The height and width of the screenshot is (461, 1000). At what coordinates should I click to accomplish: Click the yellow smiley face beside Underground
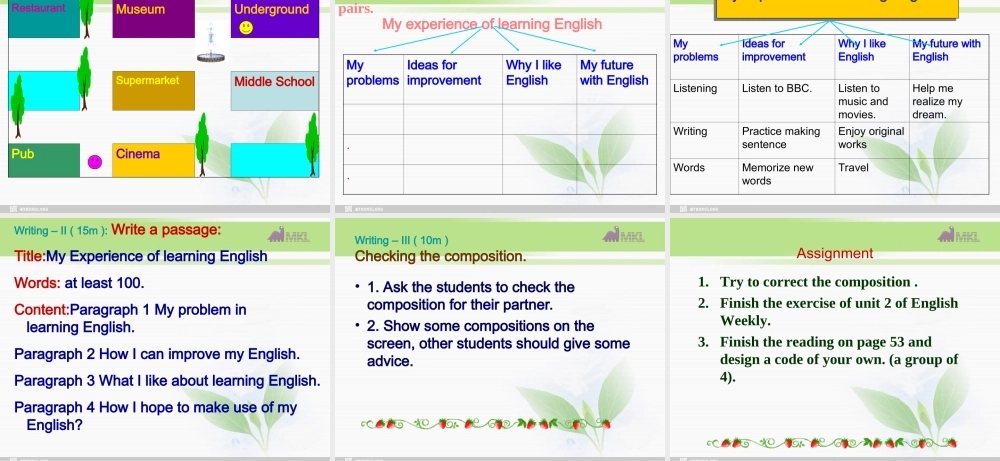tap(246, 28)
